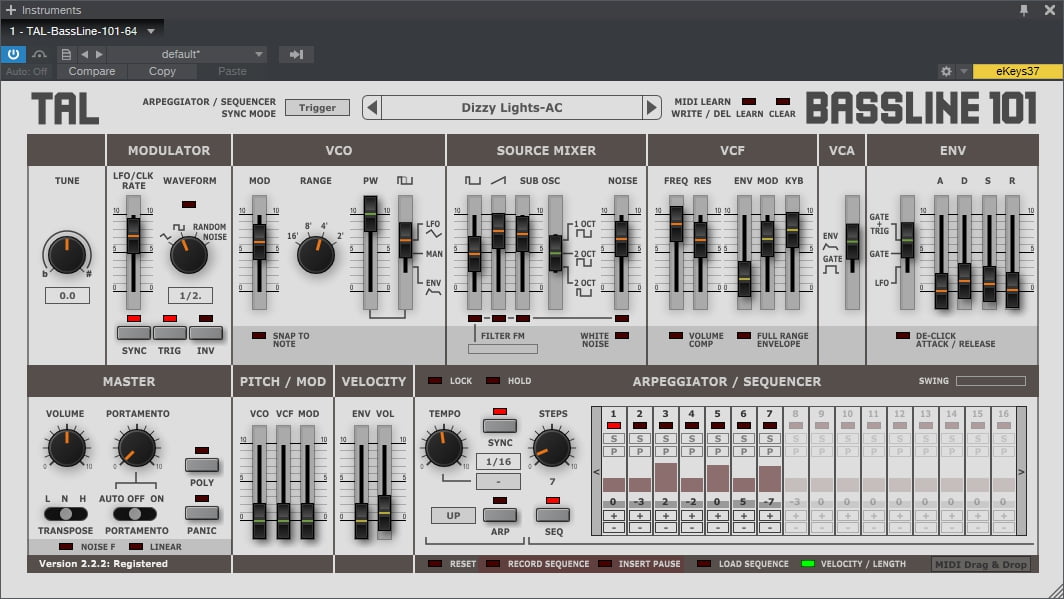This screenshot has height=599, width=1064.
Task: Click the master VOLUME knob
Action: tap(66, 448)
